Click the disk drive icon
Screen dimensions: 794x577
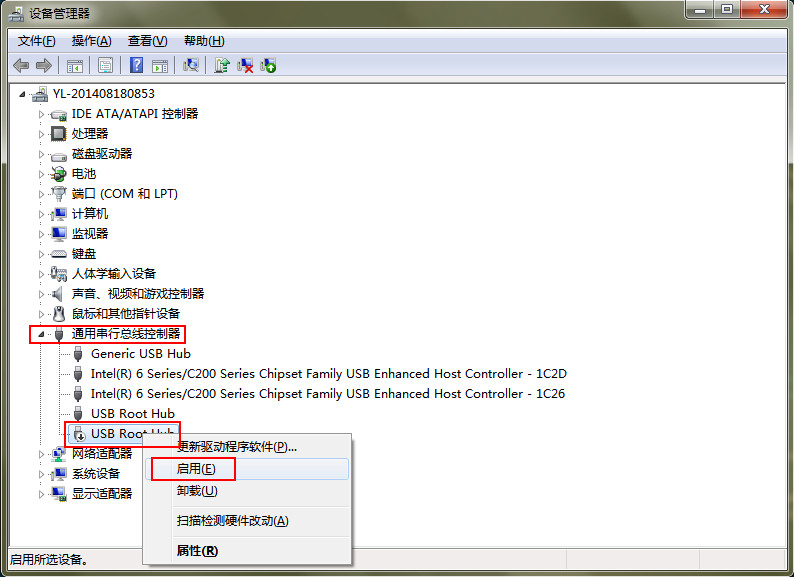pos(59,155)
